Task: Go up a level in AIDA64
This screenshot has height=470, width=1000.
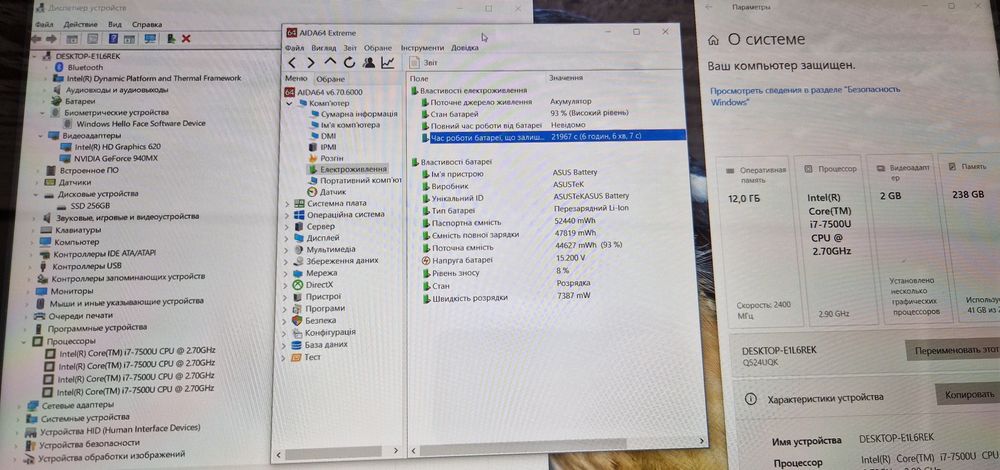Action: 330,62
